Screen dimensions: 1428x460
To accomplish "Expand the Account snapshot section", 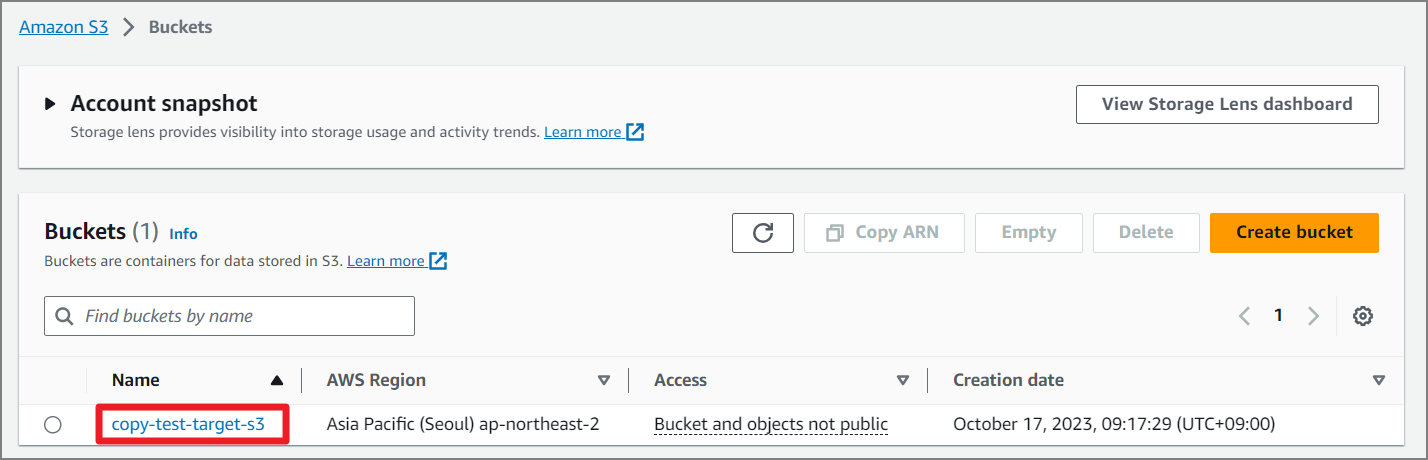I will point(50,104).
